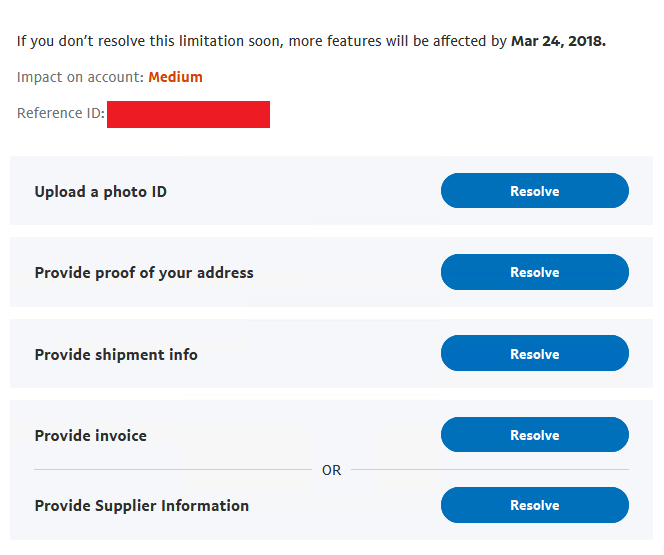Image resolution: width=664 pixels, height=555 pixels.
Task: Click the "OR" divider between invoice options
Action: [x=331, y=470]
